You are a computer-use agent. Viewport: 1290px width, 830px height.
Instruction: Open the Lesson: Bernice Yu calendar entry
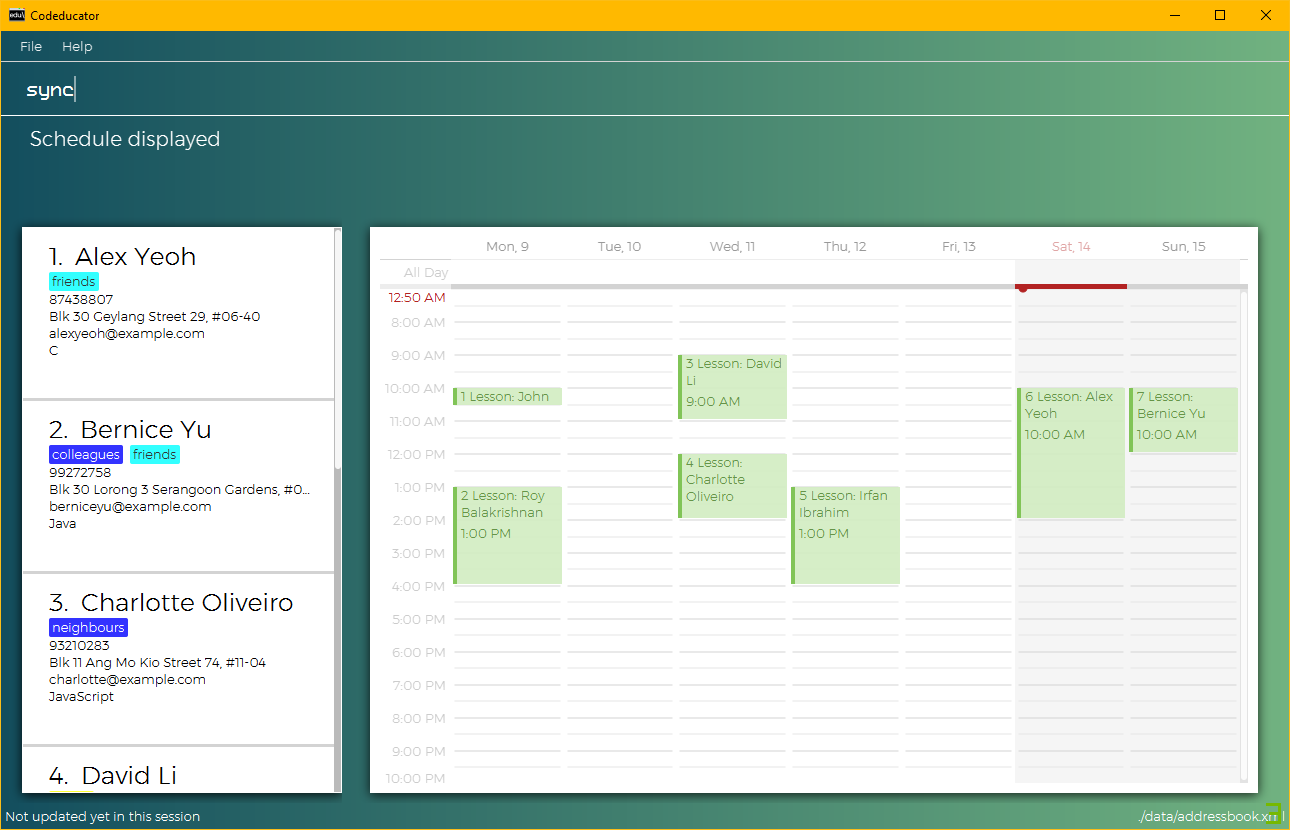(1184, 420)
